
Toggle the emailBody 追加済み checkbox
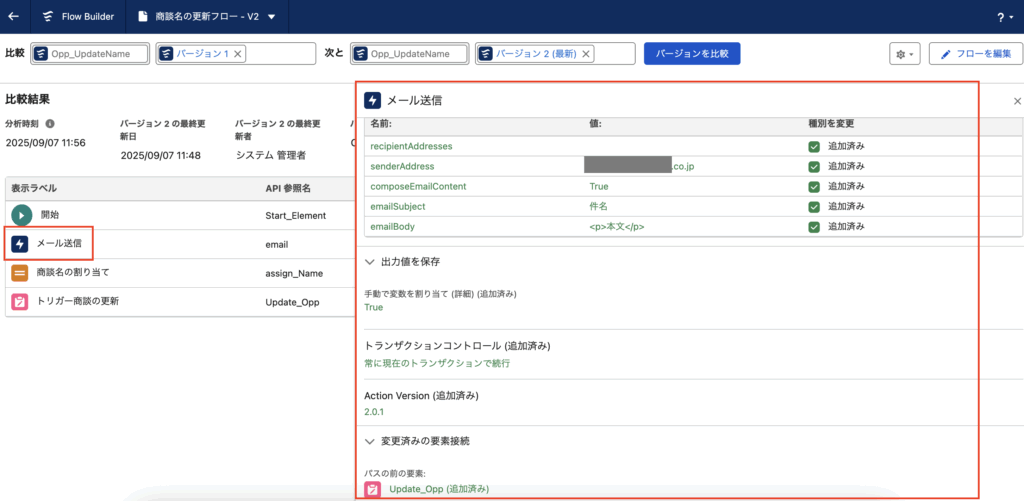[x=815, y=226]
